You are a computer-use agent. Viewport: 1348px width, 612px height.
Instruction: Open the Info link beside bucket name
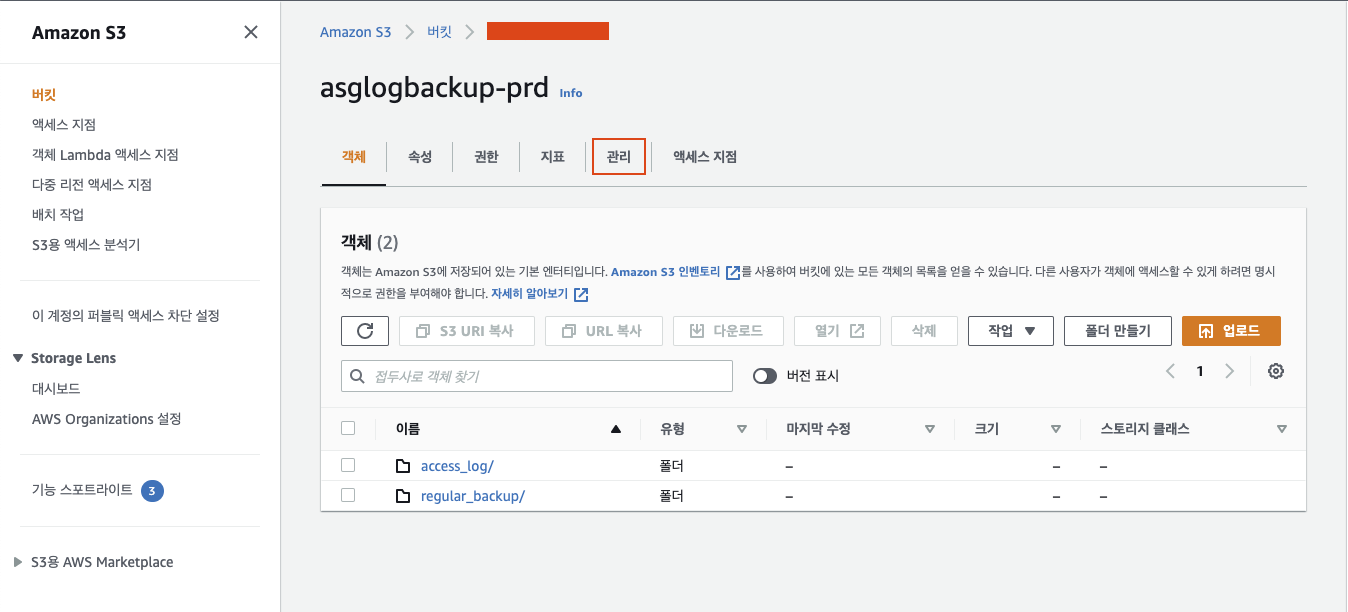click(571, 93)
